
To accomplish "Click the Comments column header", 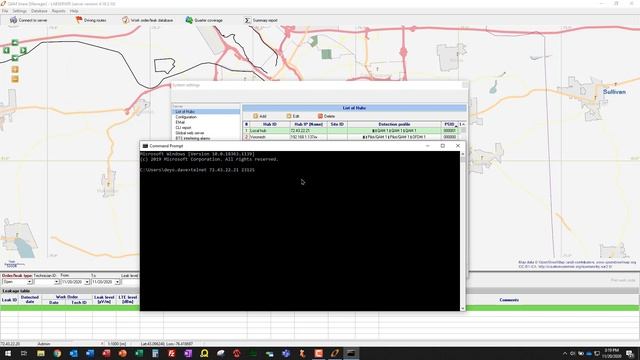I will click(509, 300).
